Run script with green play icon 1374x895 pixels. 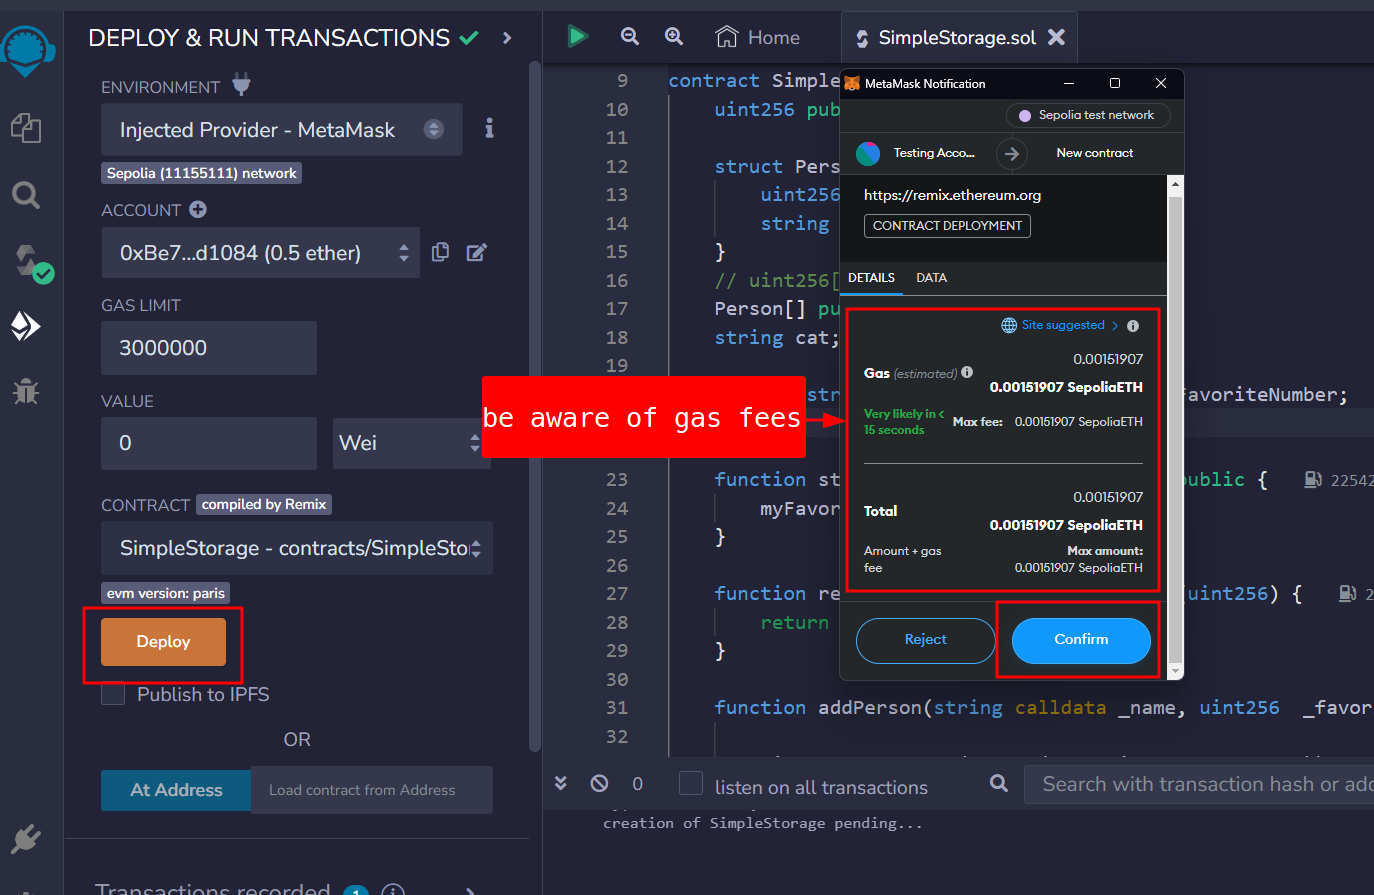coord(577,37)
